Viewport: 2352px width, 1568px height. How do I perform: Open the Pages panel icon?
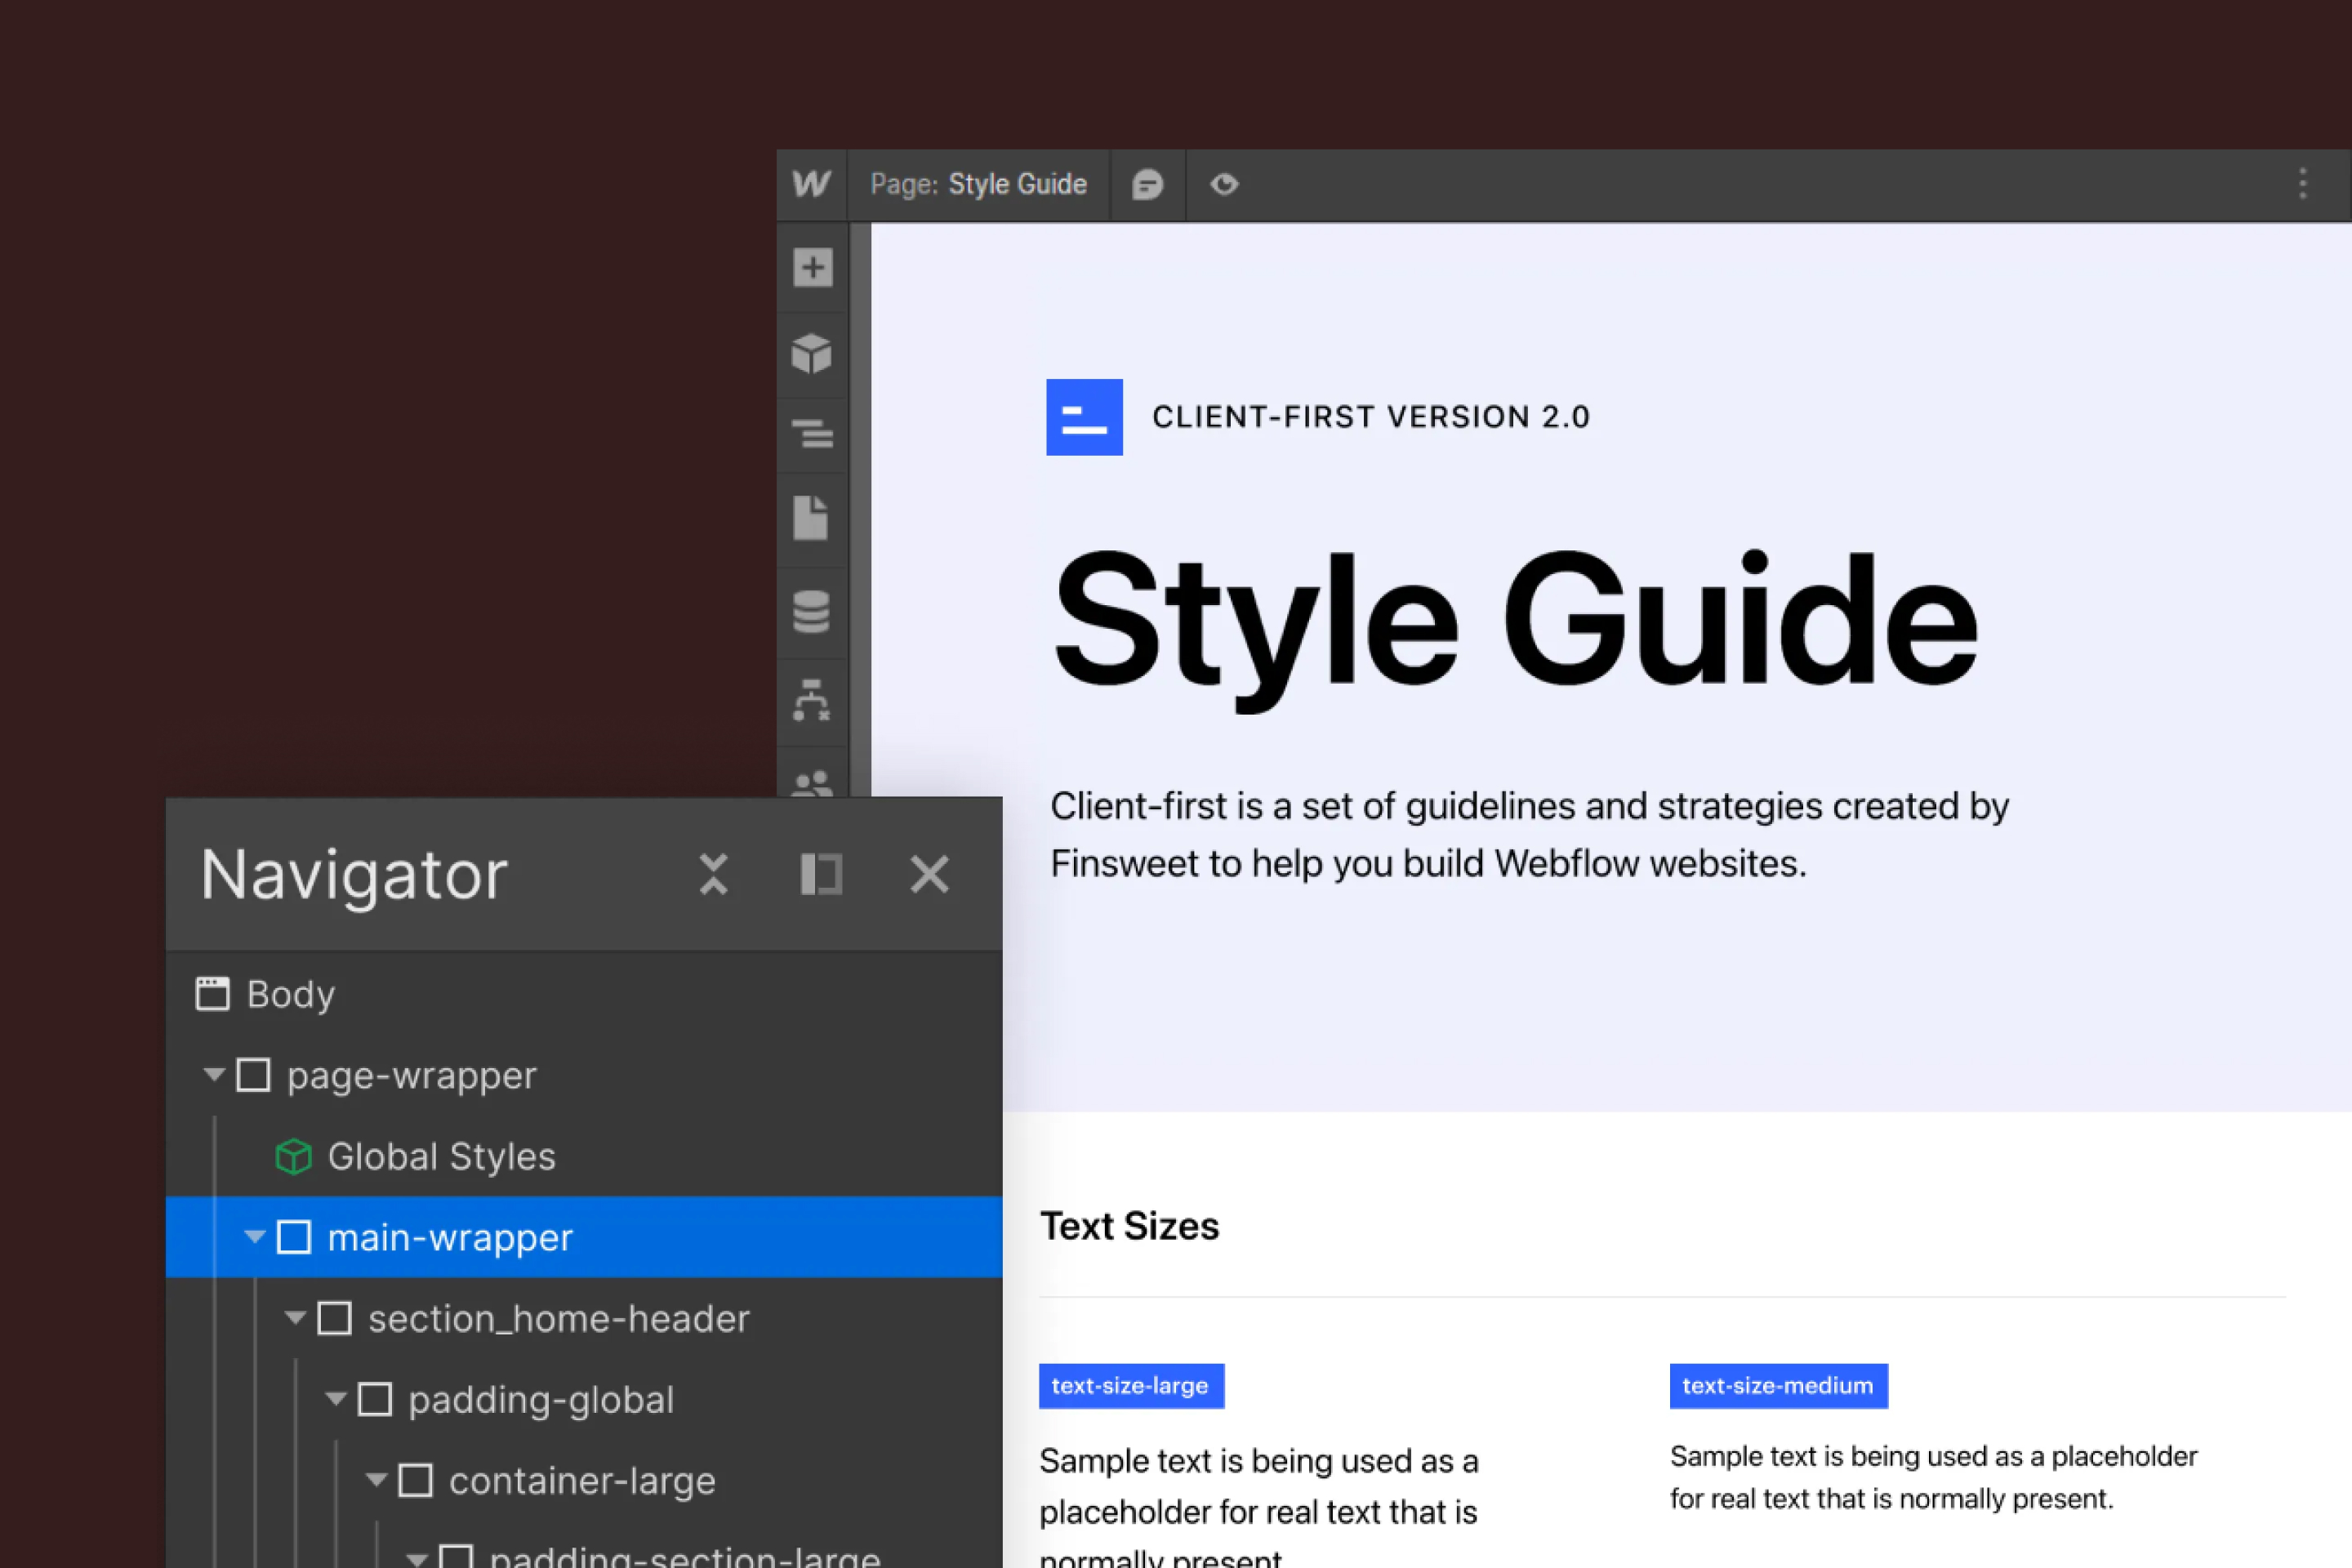(811, 517)
